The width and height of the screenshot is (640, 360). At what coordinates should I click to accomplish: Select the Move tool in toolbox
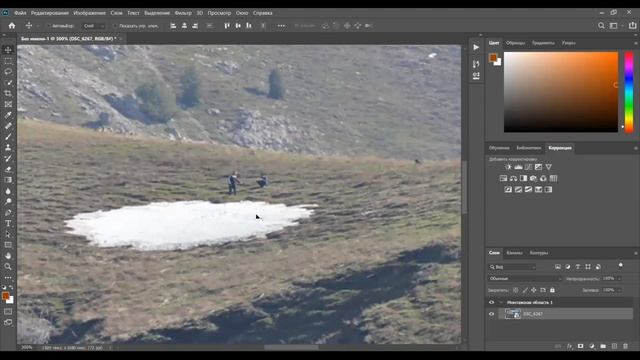(8, 50)
